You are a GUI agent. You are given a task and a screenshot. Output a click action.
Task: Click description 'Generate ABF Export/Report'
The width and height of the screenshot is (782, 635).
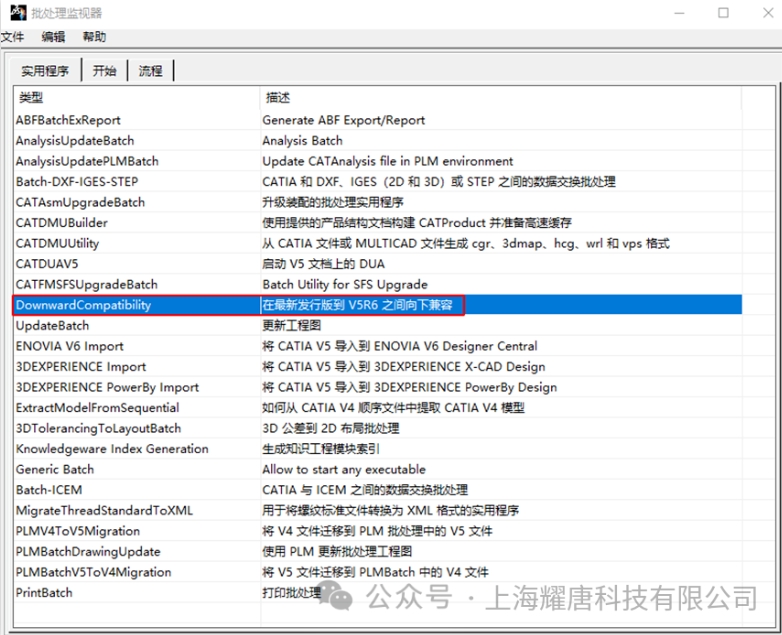pyautogui.click(x=344, y=120)
